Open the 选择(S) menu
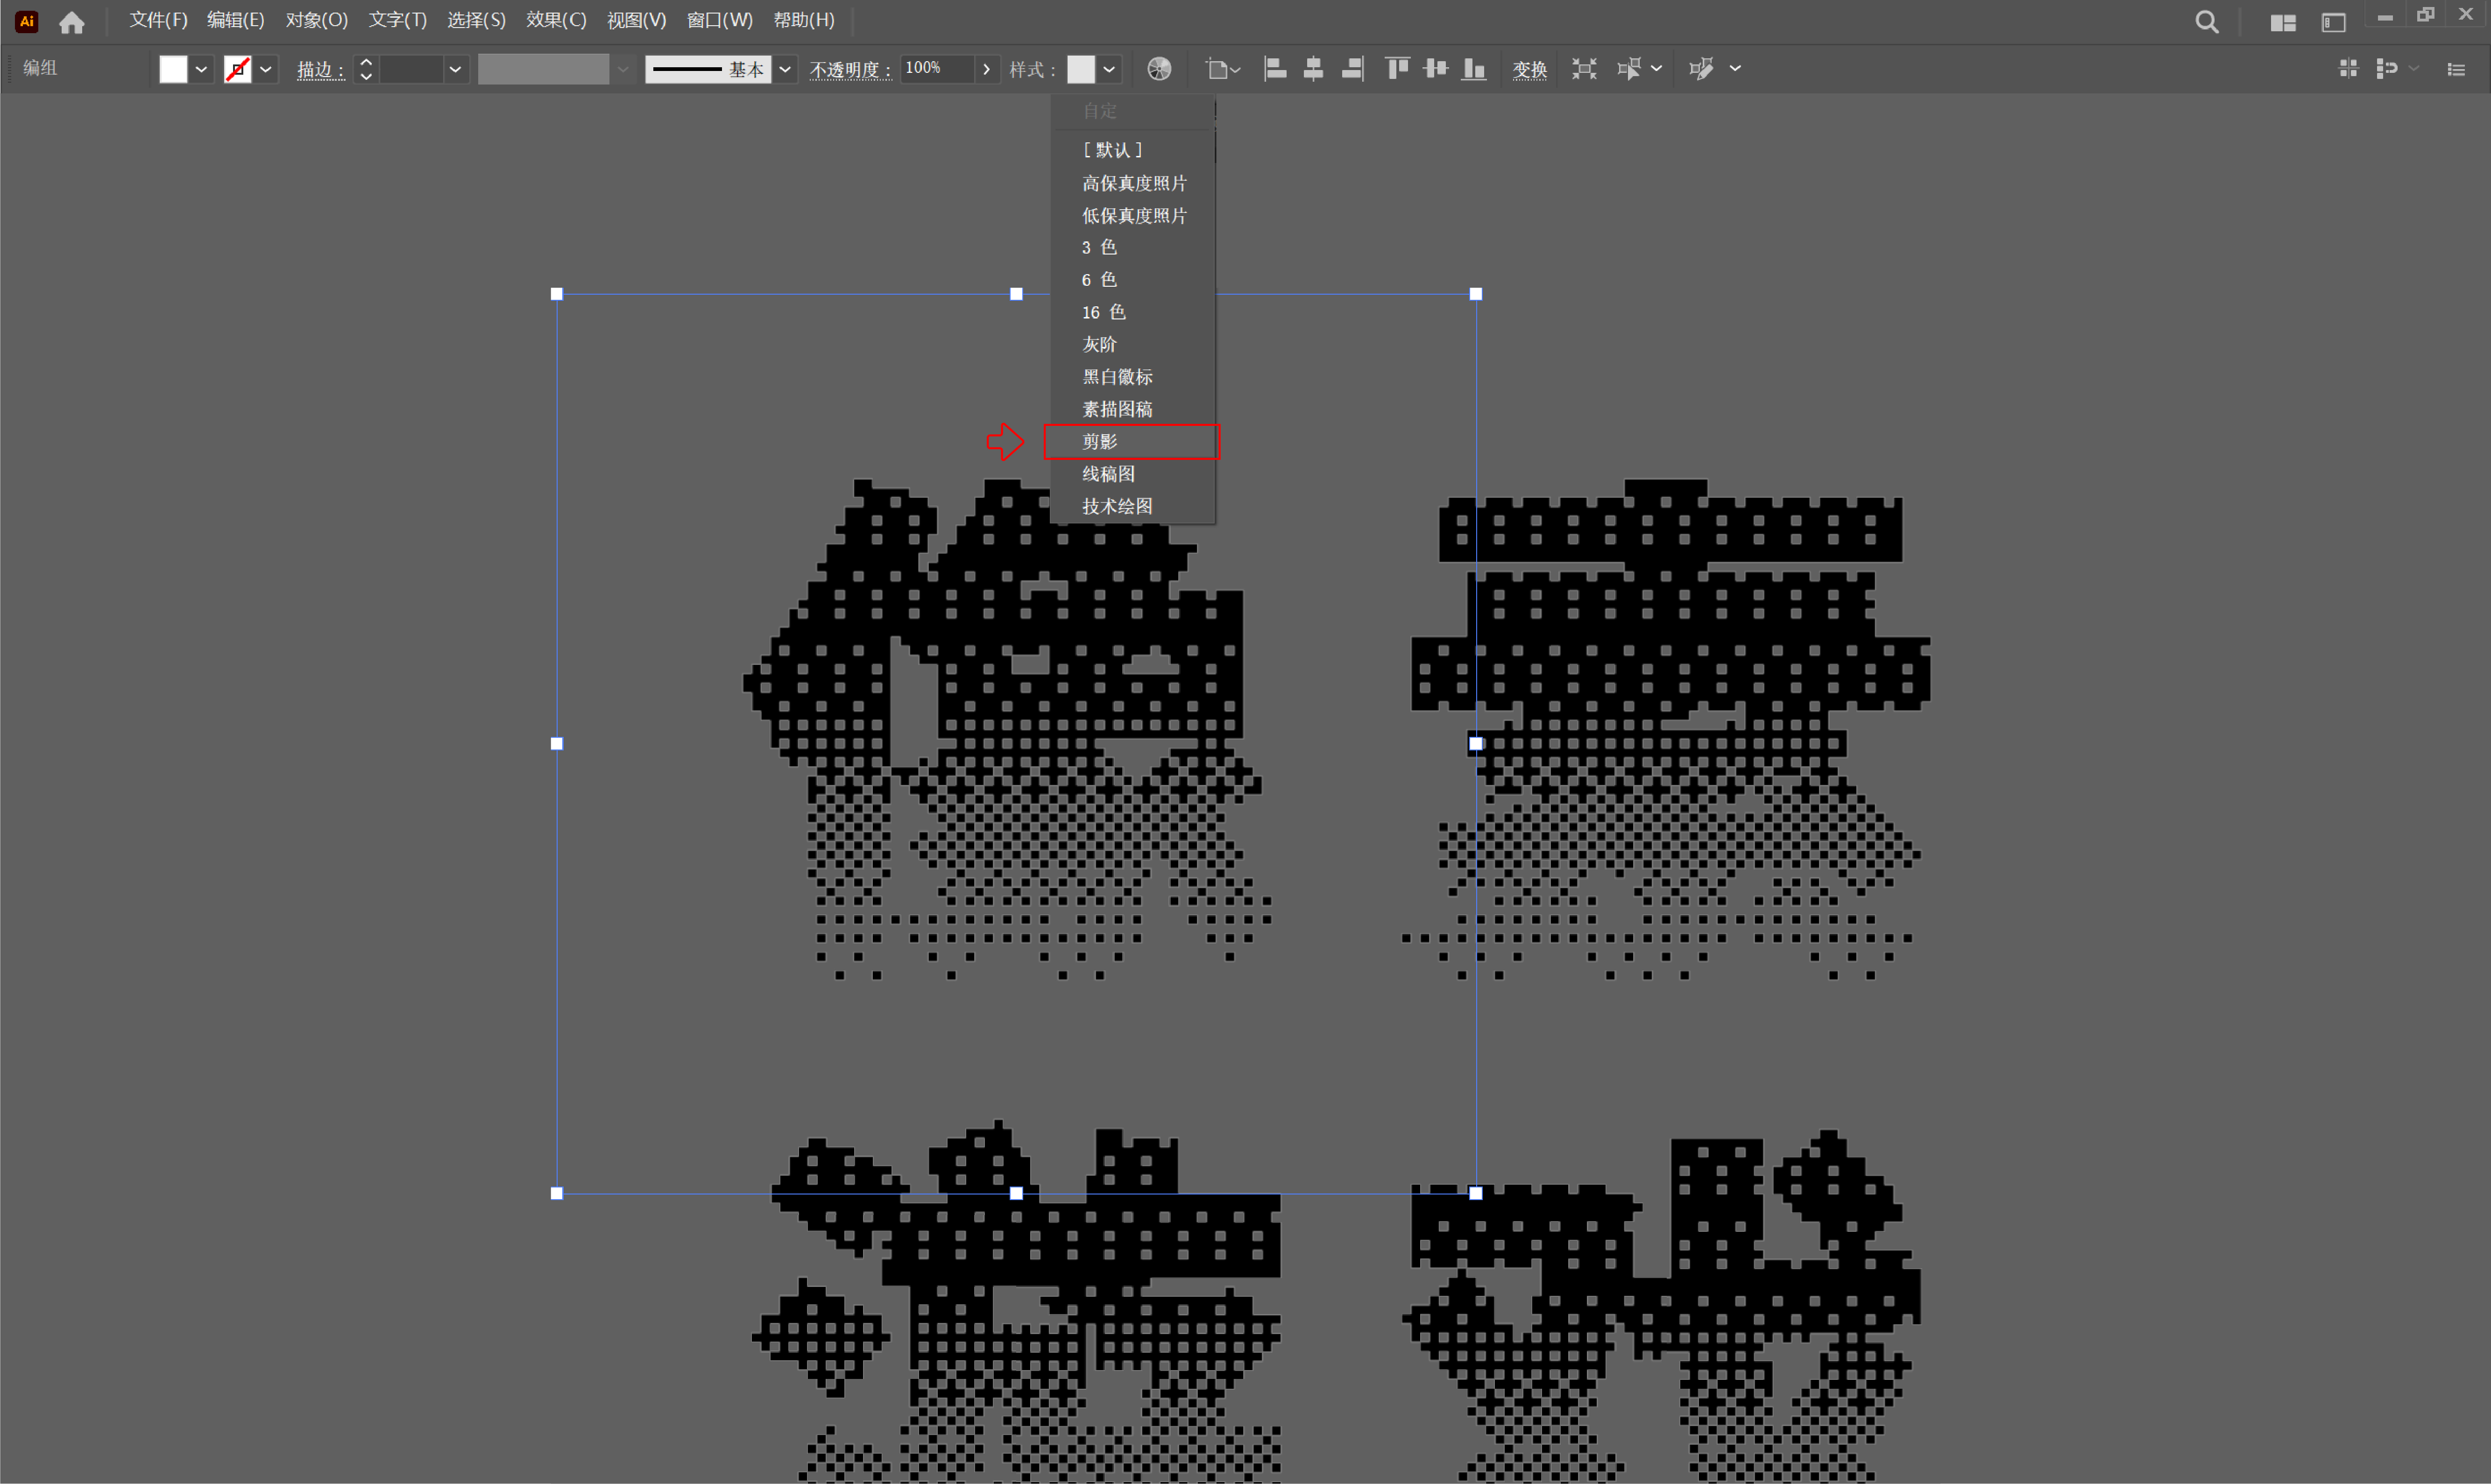This screenshot has height=1484, width=2491. (476, 20)
